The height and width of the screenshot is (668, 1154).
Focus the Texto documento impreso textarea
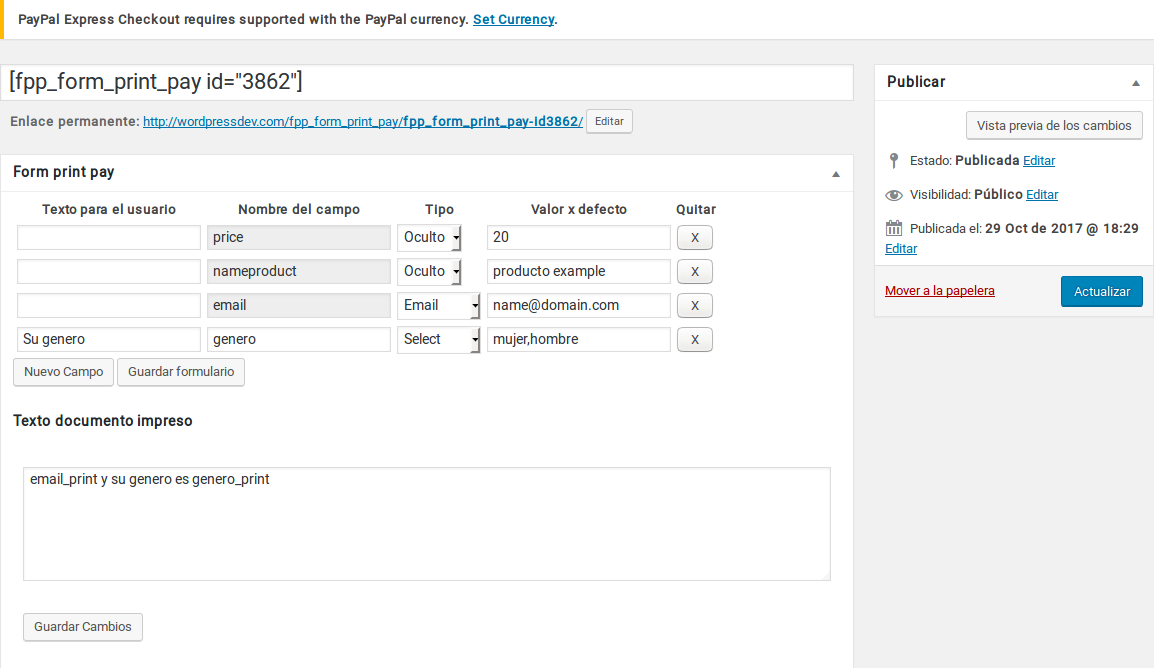[427, 524]
